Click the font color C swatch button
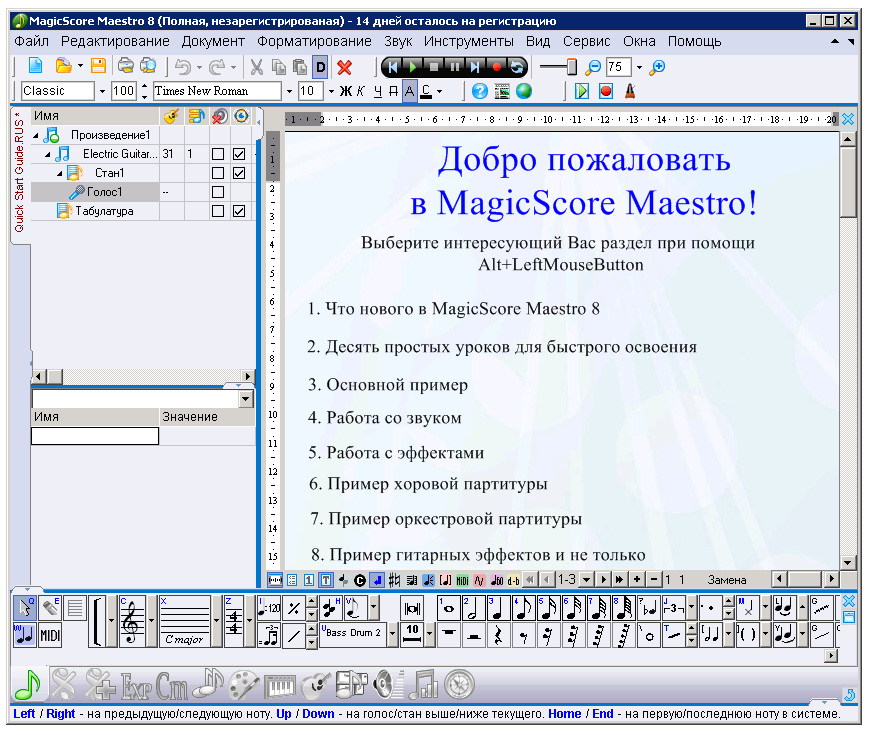The width and height of the screenshot is (886, 735). (426, 91)
